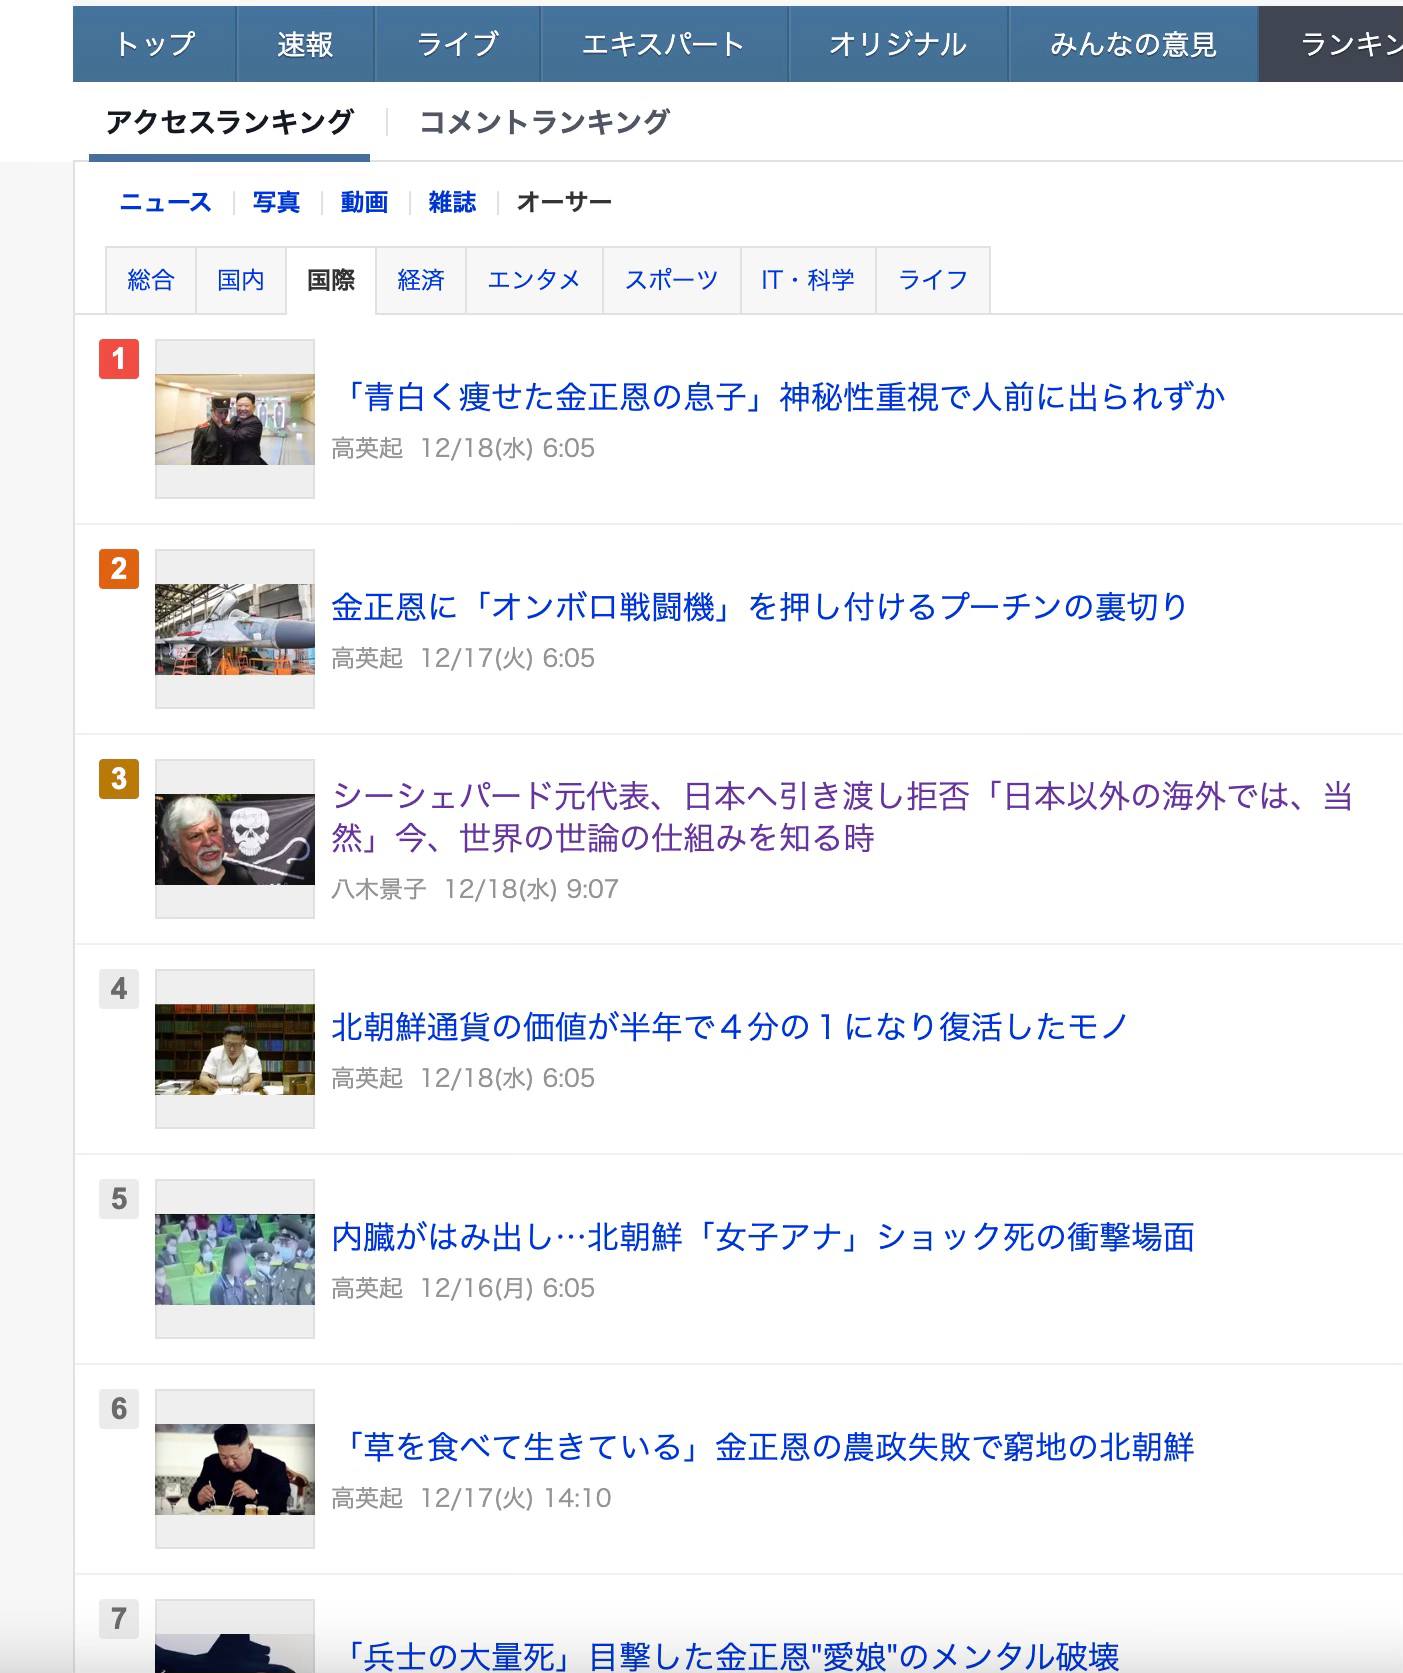Click the orange rank 2 badge
1403x1673 pixels.
pyautogui.click(x=119, y=569)
